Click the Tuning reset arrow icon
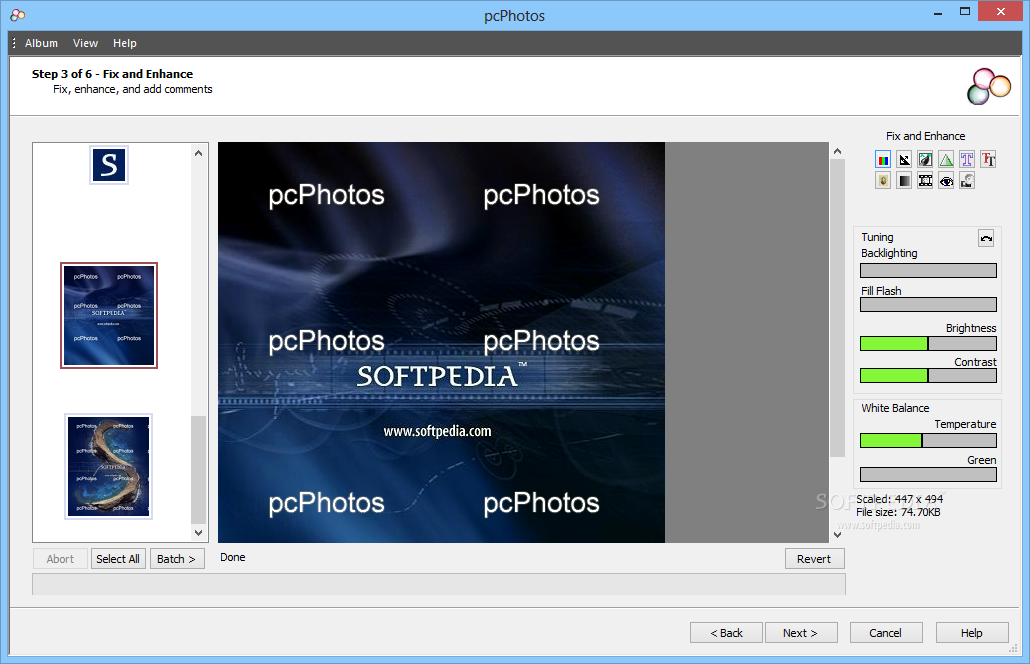The width and height of the screenshot is (1030, 664). point(986,238)
